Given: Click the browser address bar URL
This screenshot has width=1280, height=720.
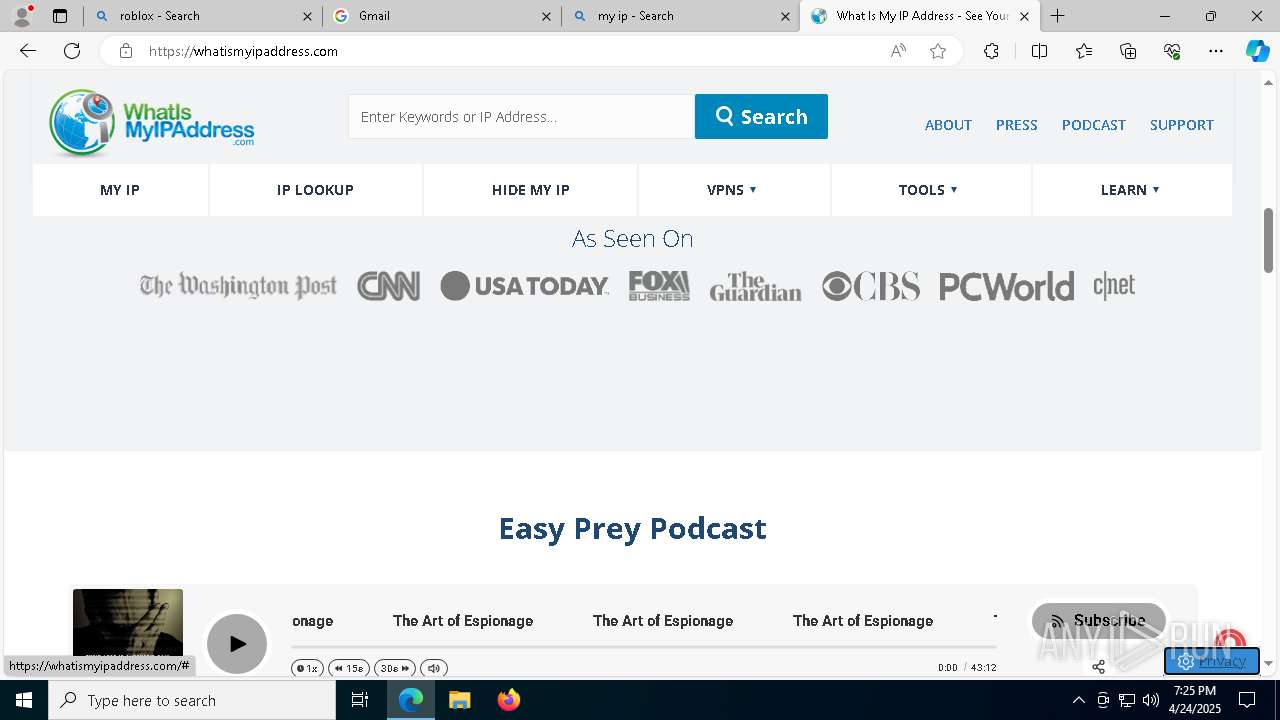Looking at the screenshot, I should [243, 51].
